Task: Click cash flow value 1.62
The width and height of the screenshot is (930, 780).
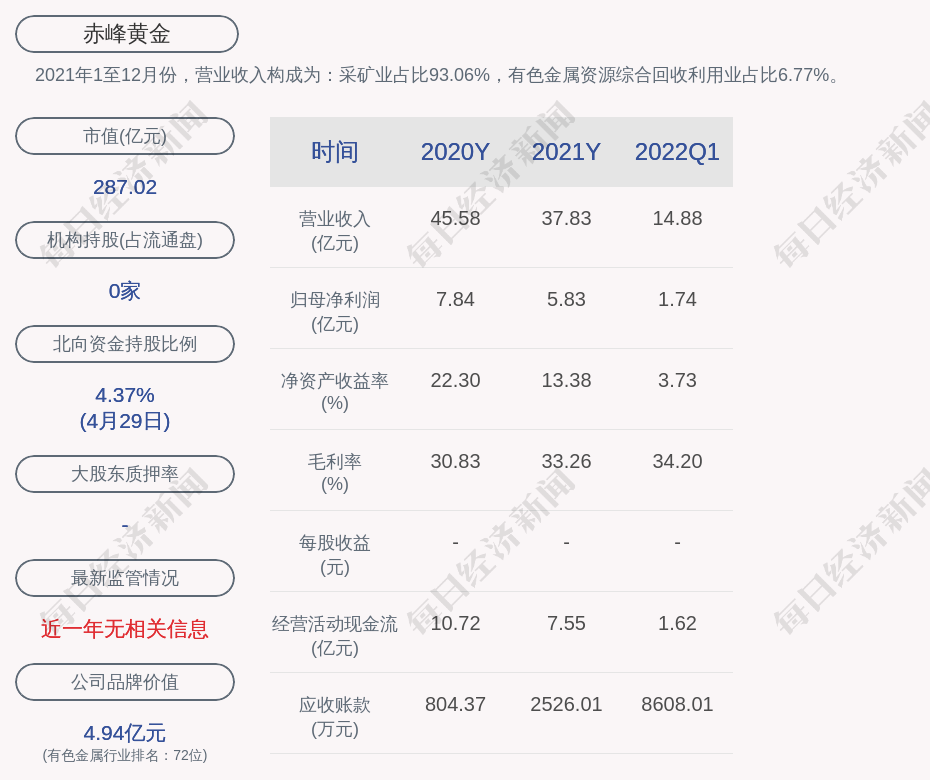Action: pos(677,623)
